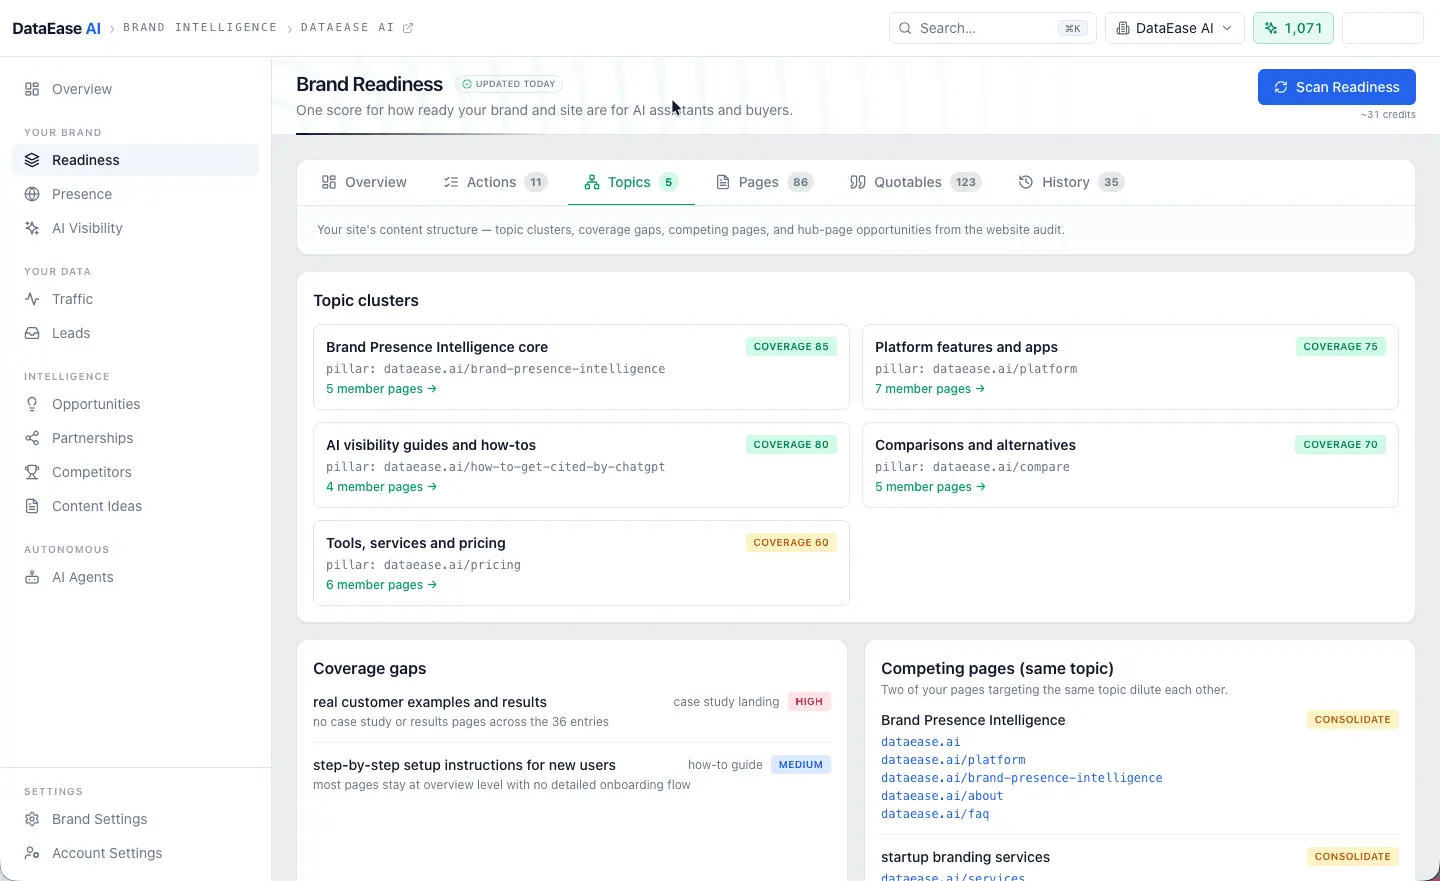This screenshot has width=1440, height=881.
Task: Click the Readiness layers icon in sidebar
Action: (32, 160)
